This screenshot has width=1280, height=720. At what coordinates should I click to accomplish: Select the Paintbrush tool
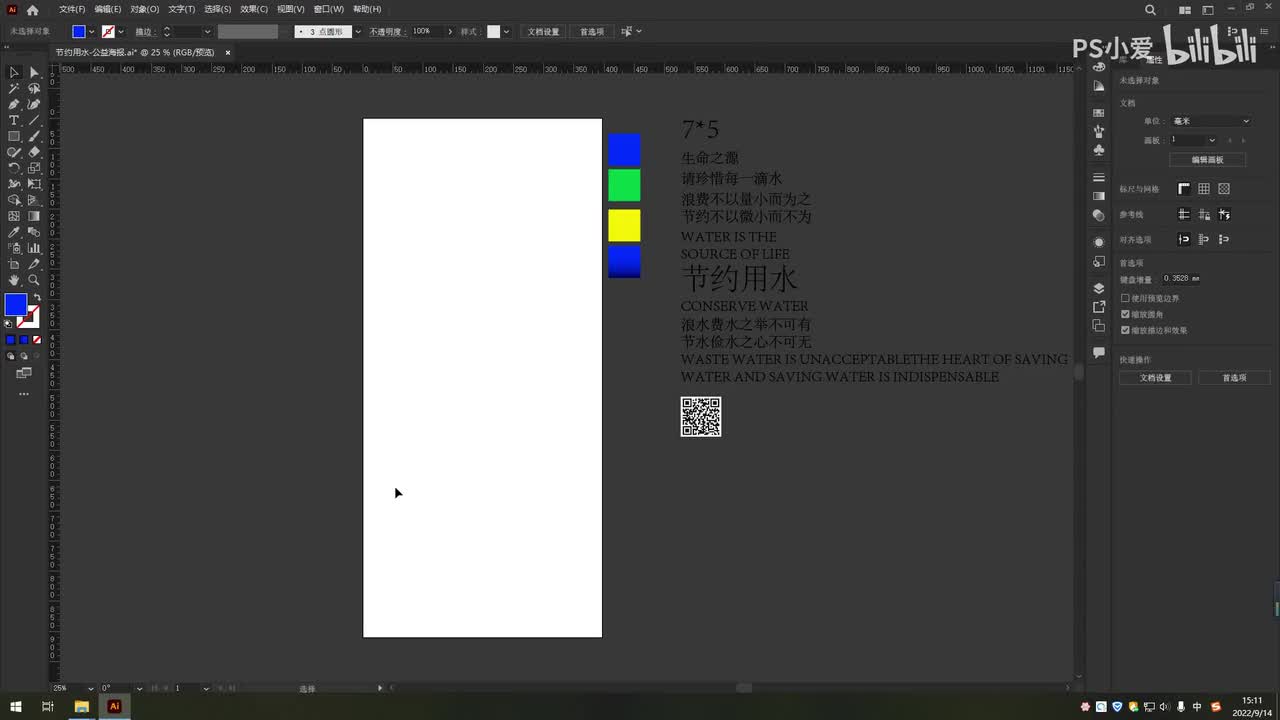point(34,136)
